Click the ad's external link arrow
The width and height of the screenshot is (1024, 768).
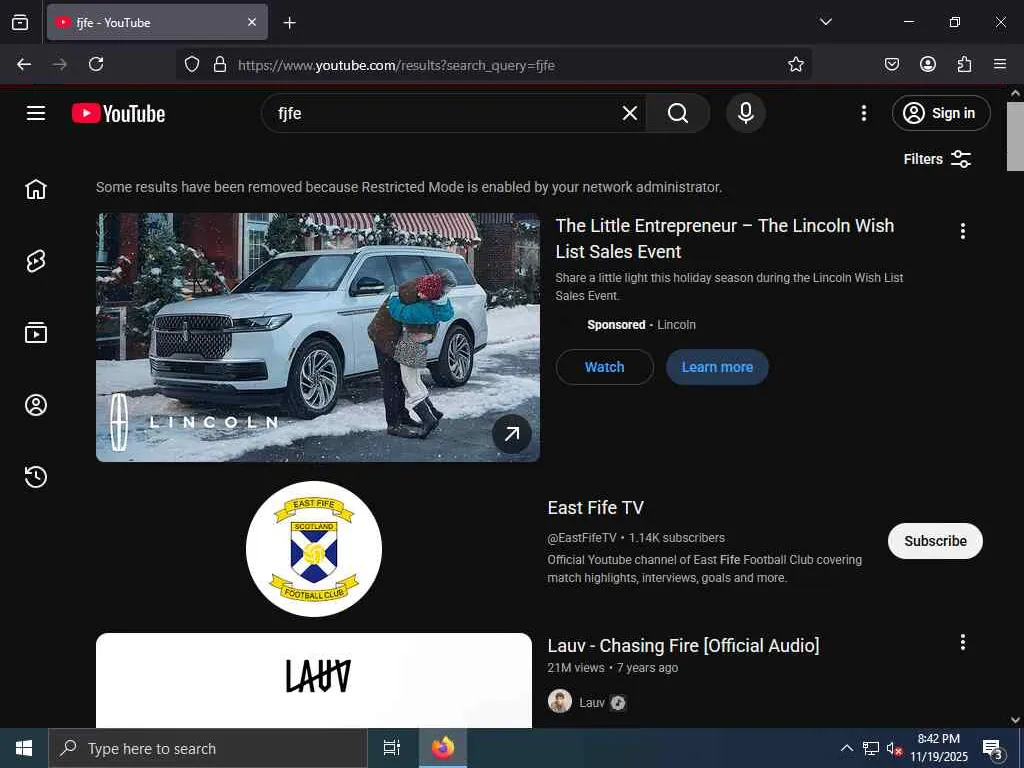[x=511, y=434]
